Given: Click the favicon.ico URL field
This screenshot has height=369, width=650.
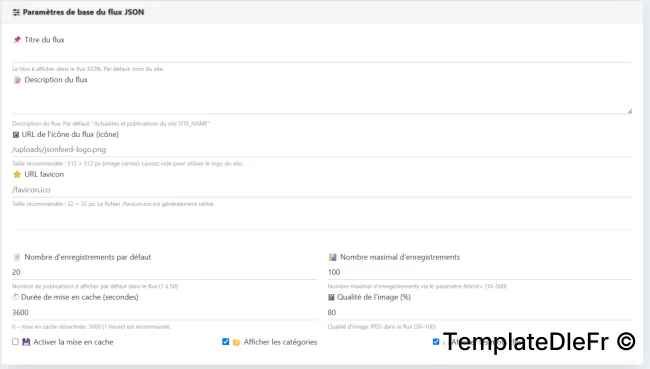Looking at the screenshot, I should [322, 190].
